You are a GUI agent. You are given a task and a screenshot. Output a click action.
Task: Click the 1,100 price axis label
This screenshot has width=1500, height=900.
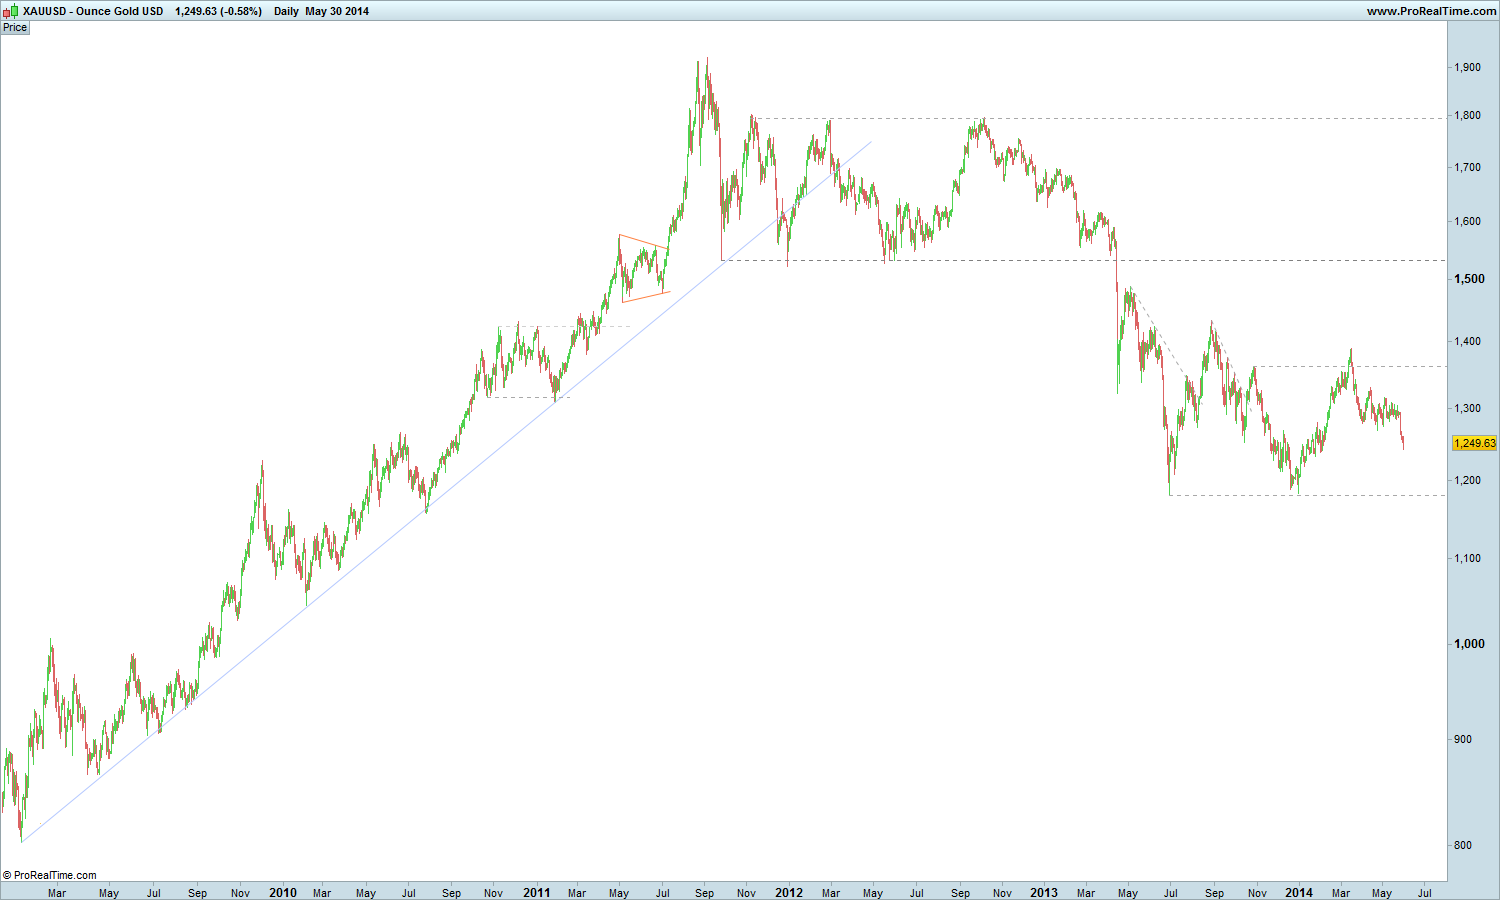pos(1467,558)
